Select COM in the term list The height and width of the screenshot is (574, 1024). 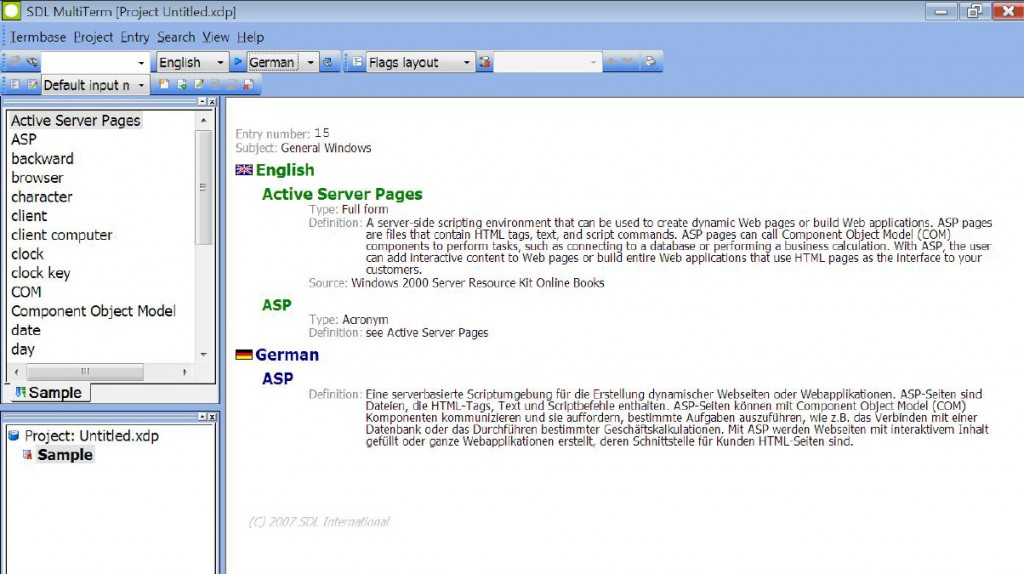click(26, 292)
